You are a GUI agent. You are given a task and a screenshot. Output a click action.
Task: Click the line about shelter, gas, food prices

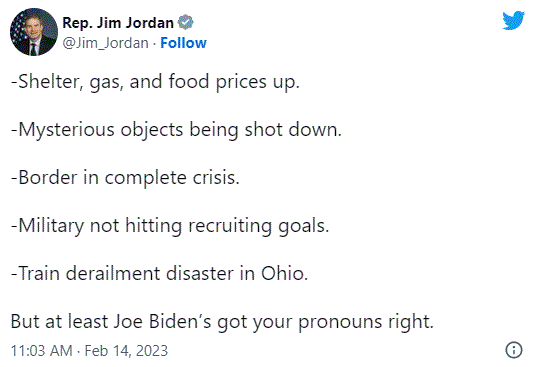155,82
